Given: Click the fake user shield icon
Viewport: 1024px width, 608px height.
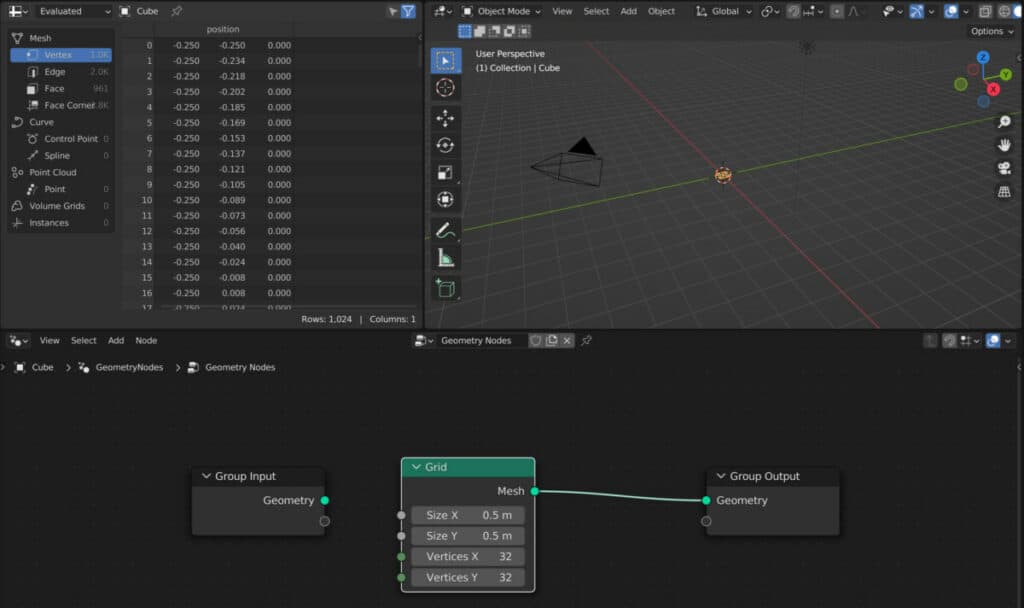Looking at the screenshot, I should 536,340.
